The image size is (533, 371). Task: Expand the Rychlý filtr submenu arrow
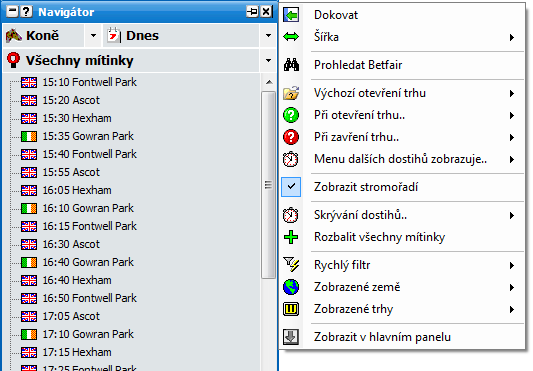(x=512, y=265)
